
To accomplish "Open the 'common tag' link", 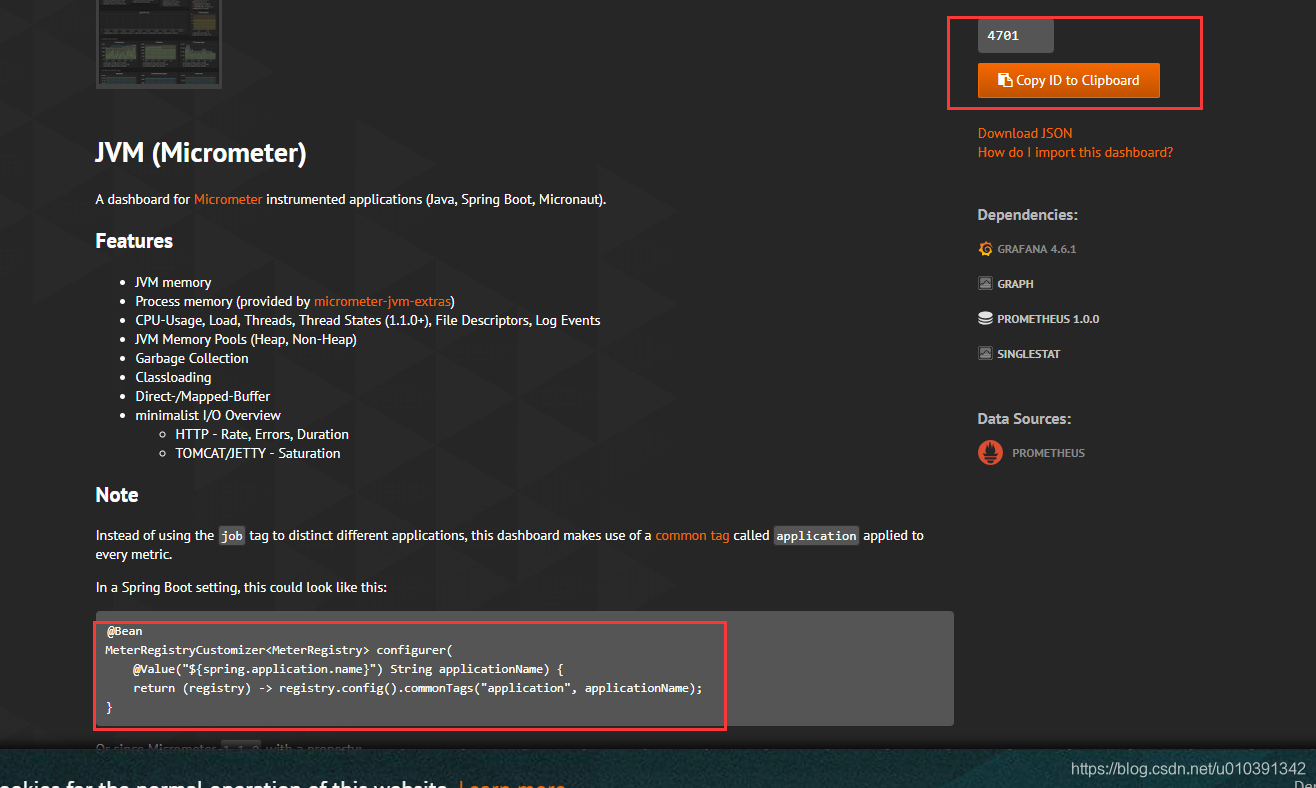I will [692, 535].
